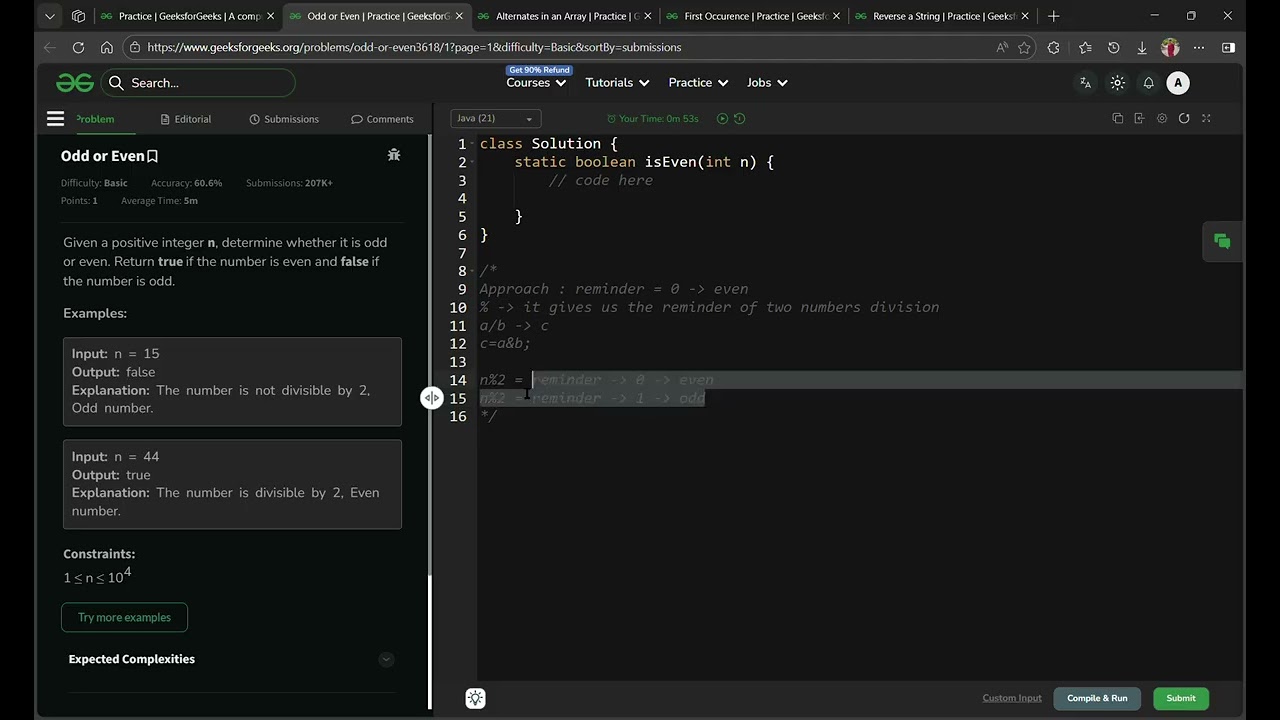
Task: Open the green chat widget
Action: click(1222, 241)
